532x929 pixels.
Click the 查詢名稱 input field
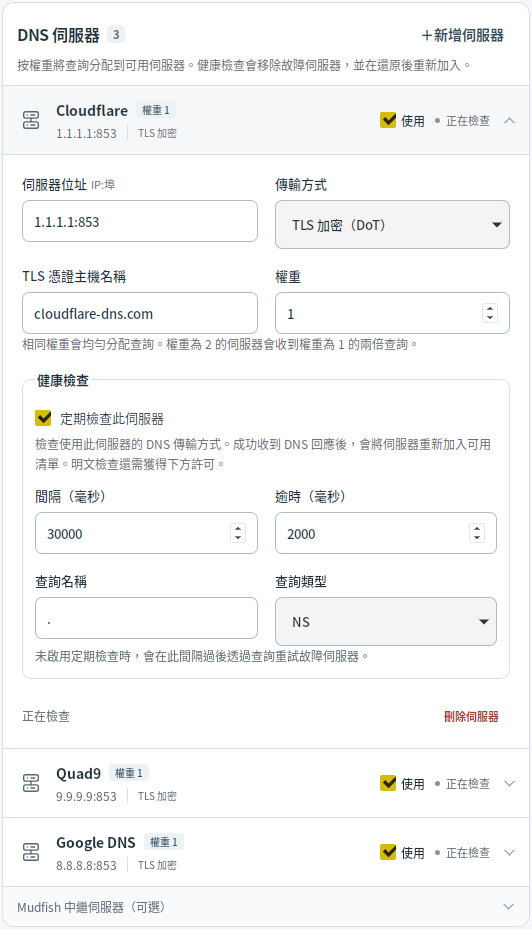coord(146,618)
